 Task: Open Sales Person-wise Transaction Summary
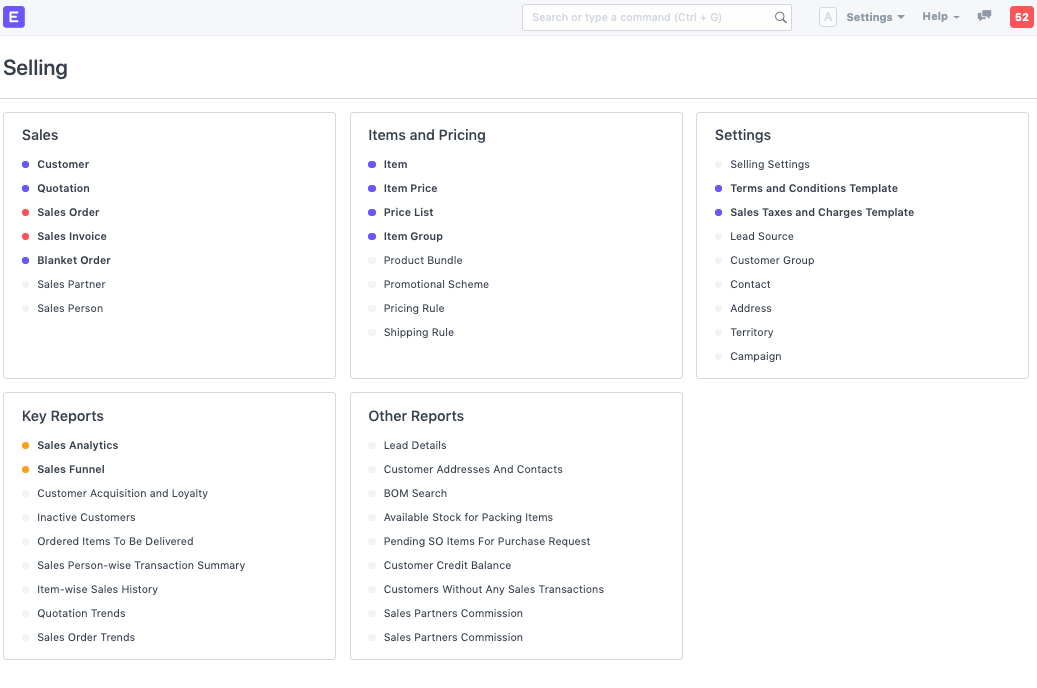point(141,566)
